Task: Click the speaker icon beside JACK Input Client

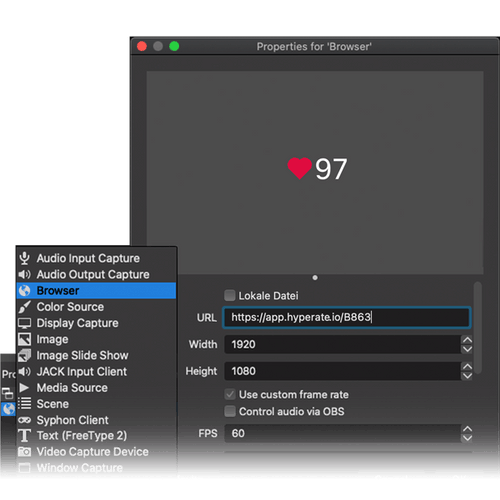Action: coord(24,371)
